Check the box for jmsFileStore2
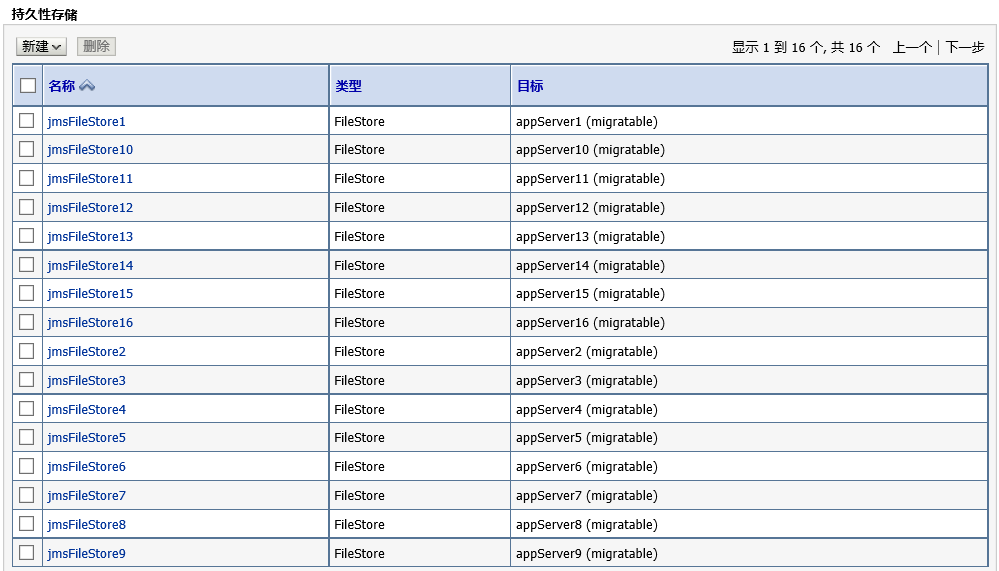The image size is (999, 571). pyautogui.click(x=27, y=351)
